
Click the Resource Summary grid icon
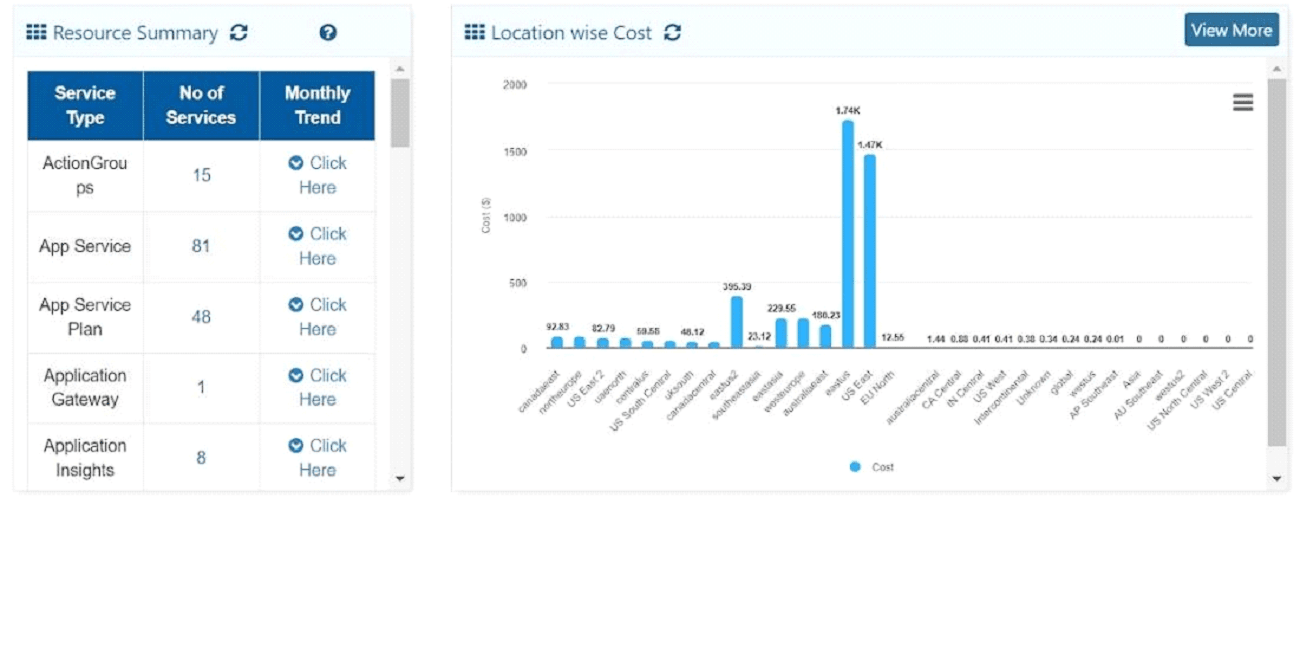(x=37, y=33)
